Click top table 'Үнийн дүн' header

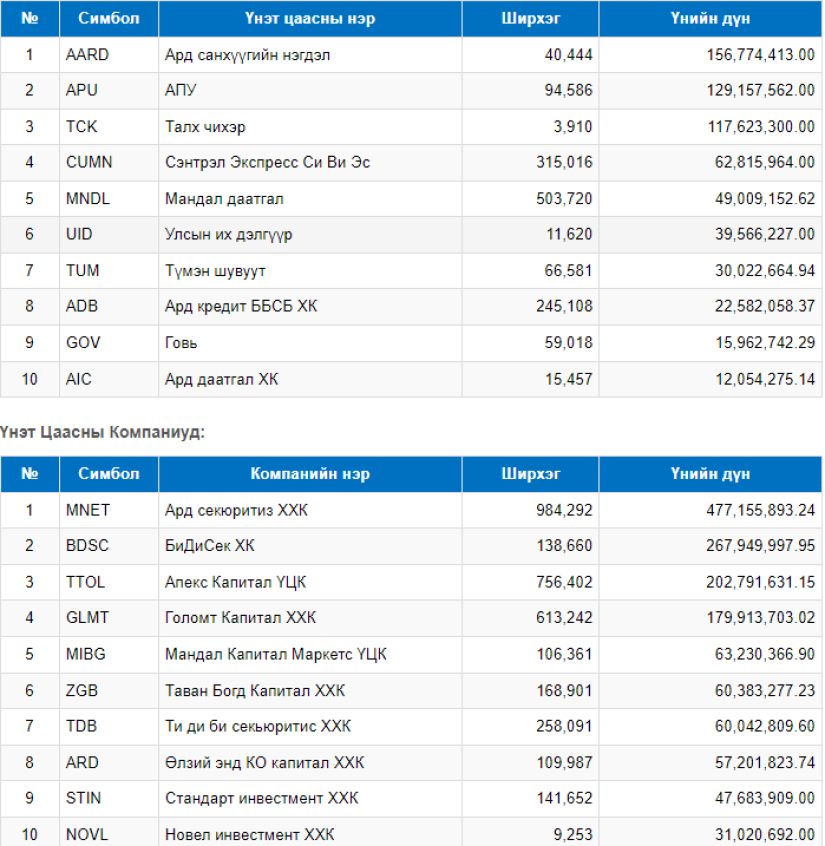(x=710, y=18)
